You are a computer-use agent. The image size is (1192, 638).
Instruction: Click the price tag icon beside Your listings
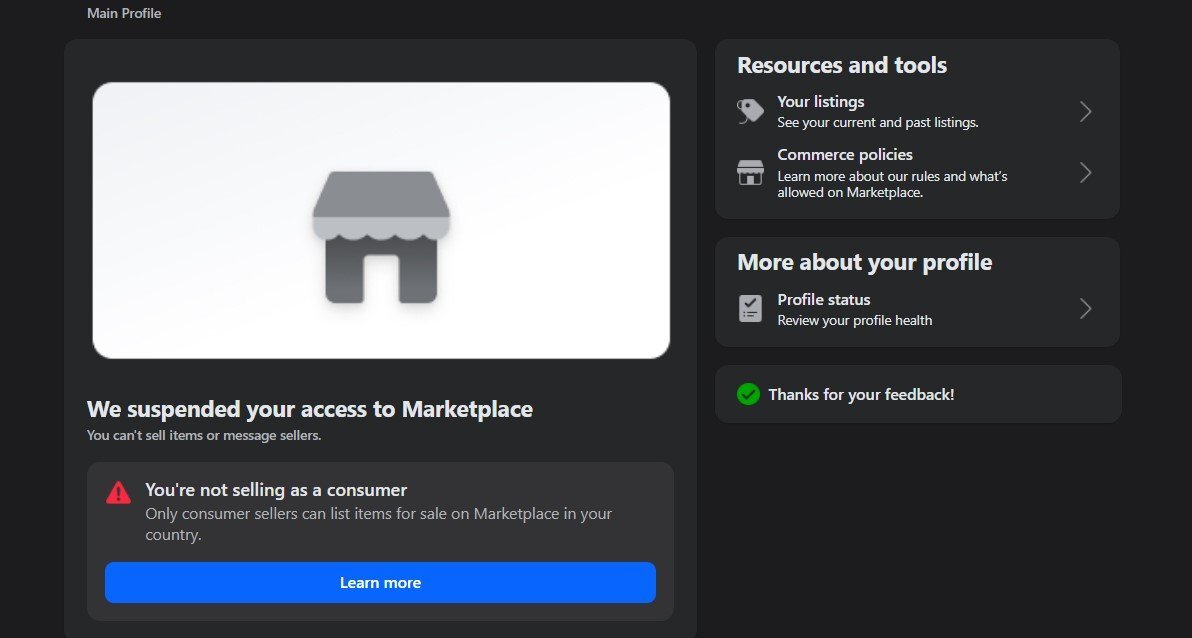(750, 111)
